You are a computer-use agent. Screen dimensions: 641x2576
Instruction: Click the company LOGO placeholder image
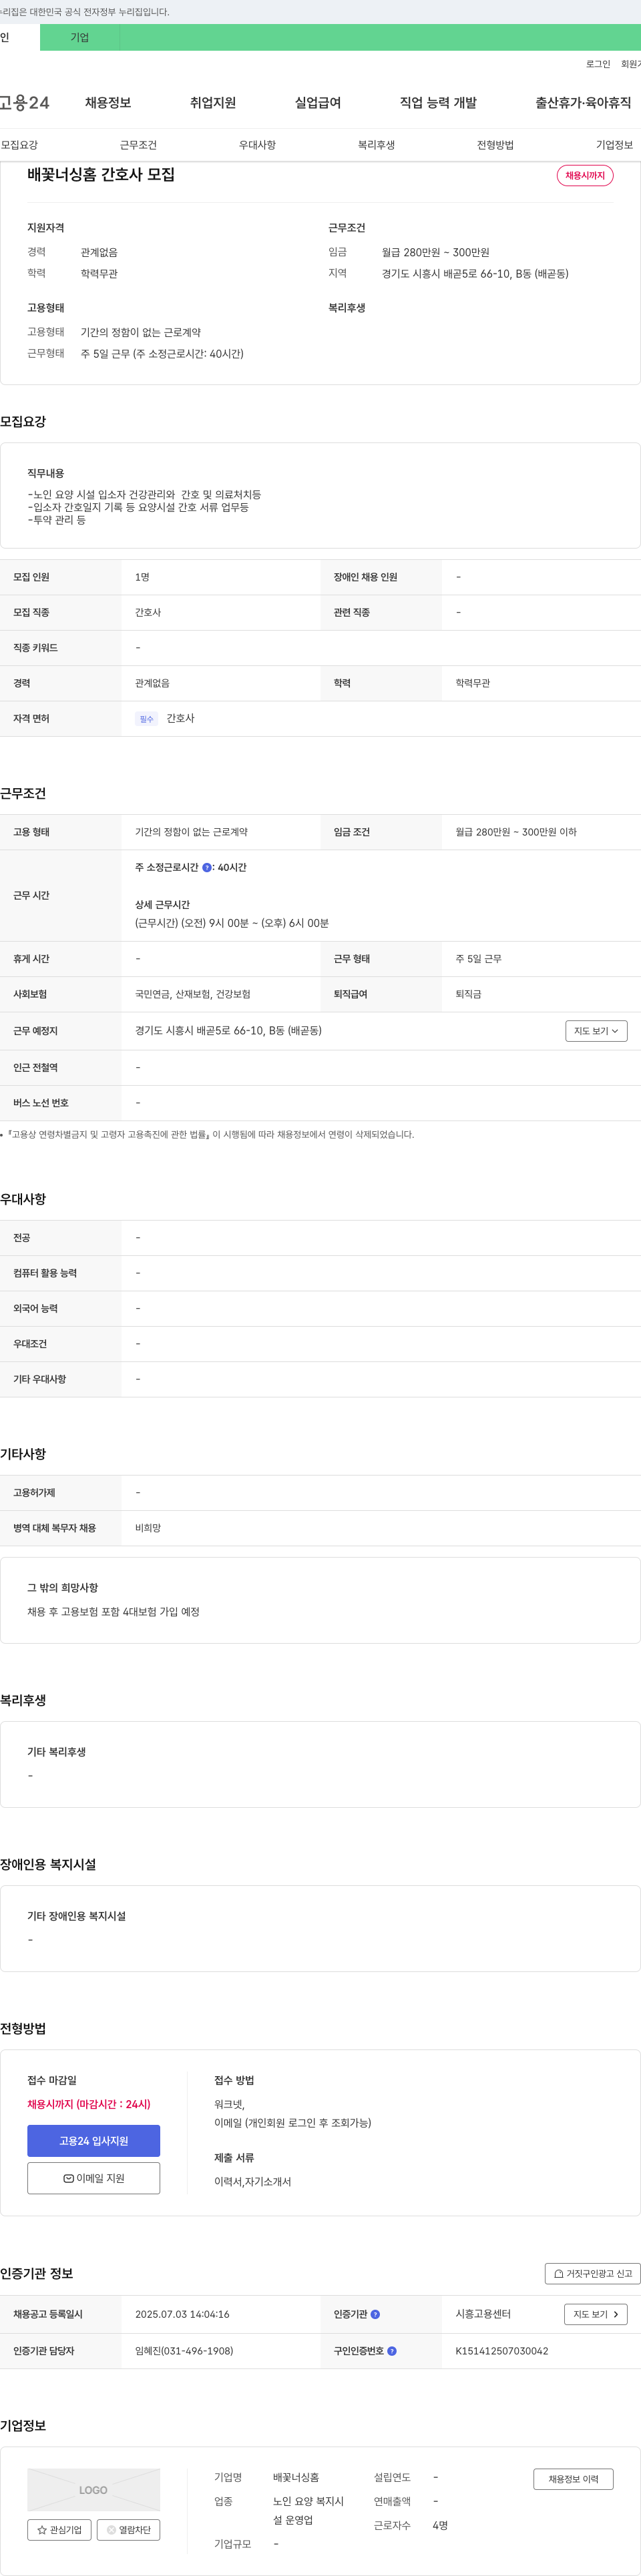pyautogui.click(x=93, y=2489)
